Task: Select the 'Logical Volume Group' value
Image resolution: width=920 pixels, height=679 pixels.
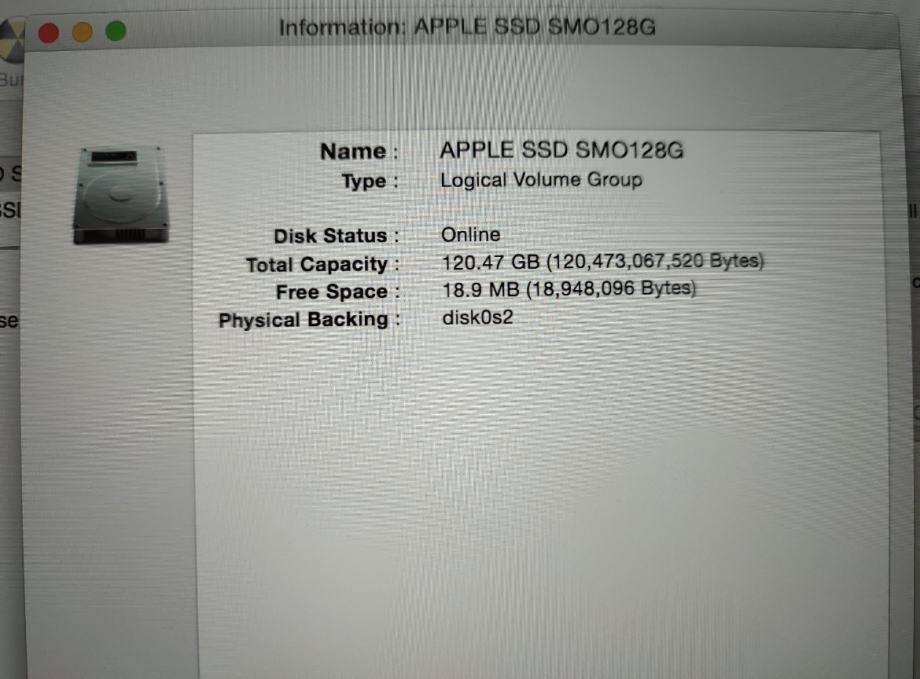Action: pos(541,180)
